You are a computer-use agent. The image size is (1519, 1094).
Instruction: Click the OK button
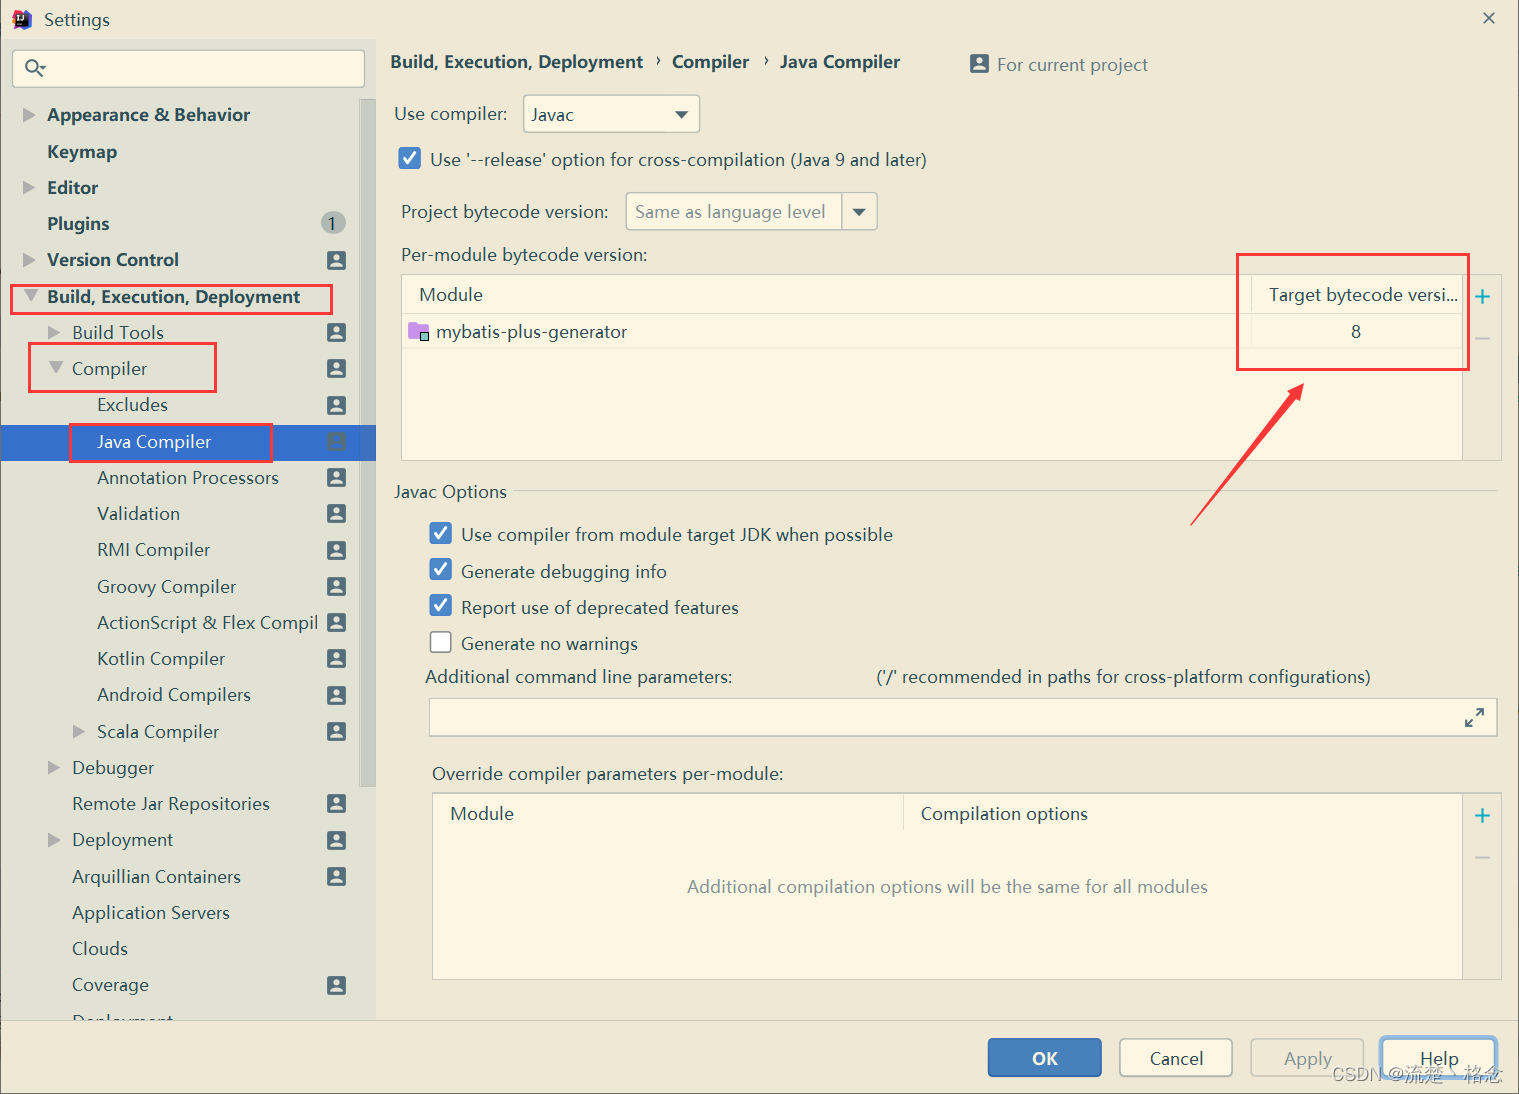coord(1044,1058)
